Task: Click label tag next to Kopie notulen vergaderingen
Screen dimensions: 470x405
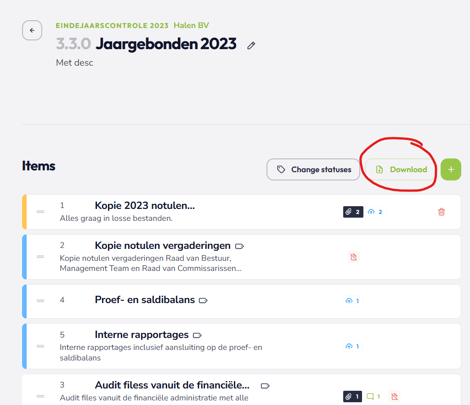Action: [239, 246]
